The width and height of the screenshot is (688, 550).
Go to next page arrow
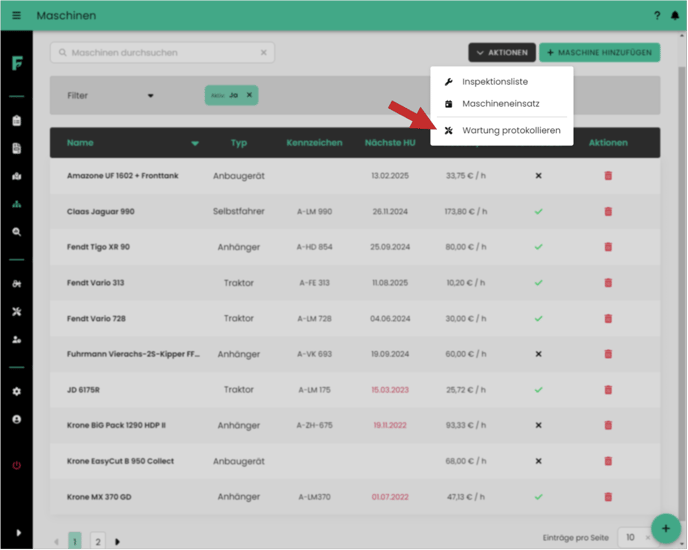tap(117, 542)
